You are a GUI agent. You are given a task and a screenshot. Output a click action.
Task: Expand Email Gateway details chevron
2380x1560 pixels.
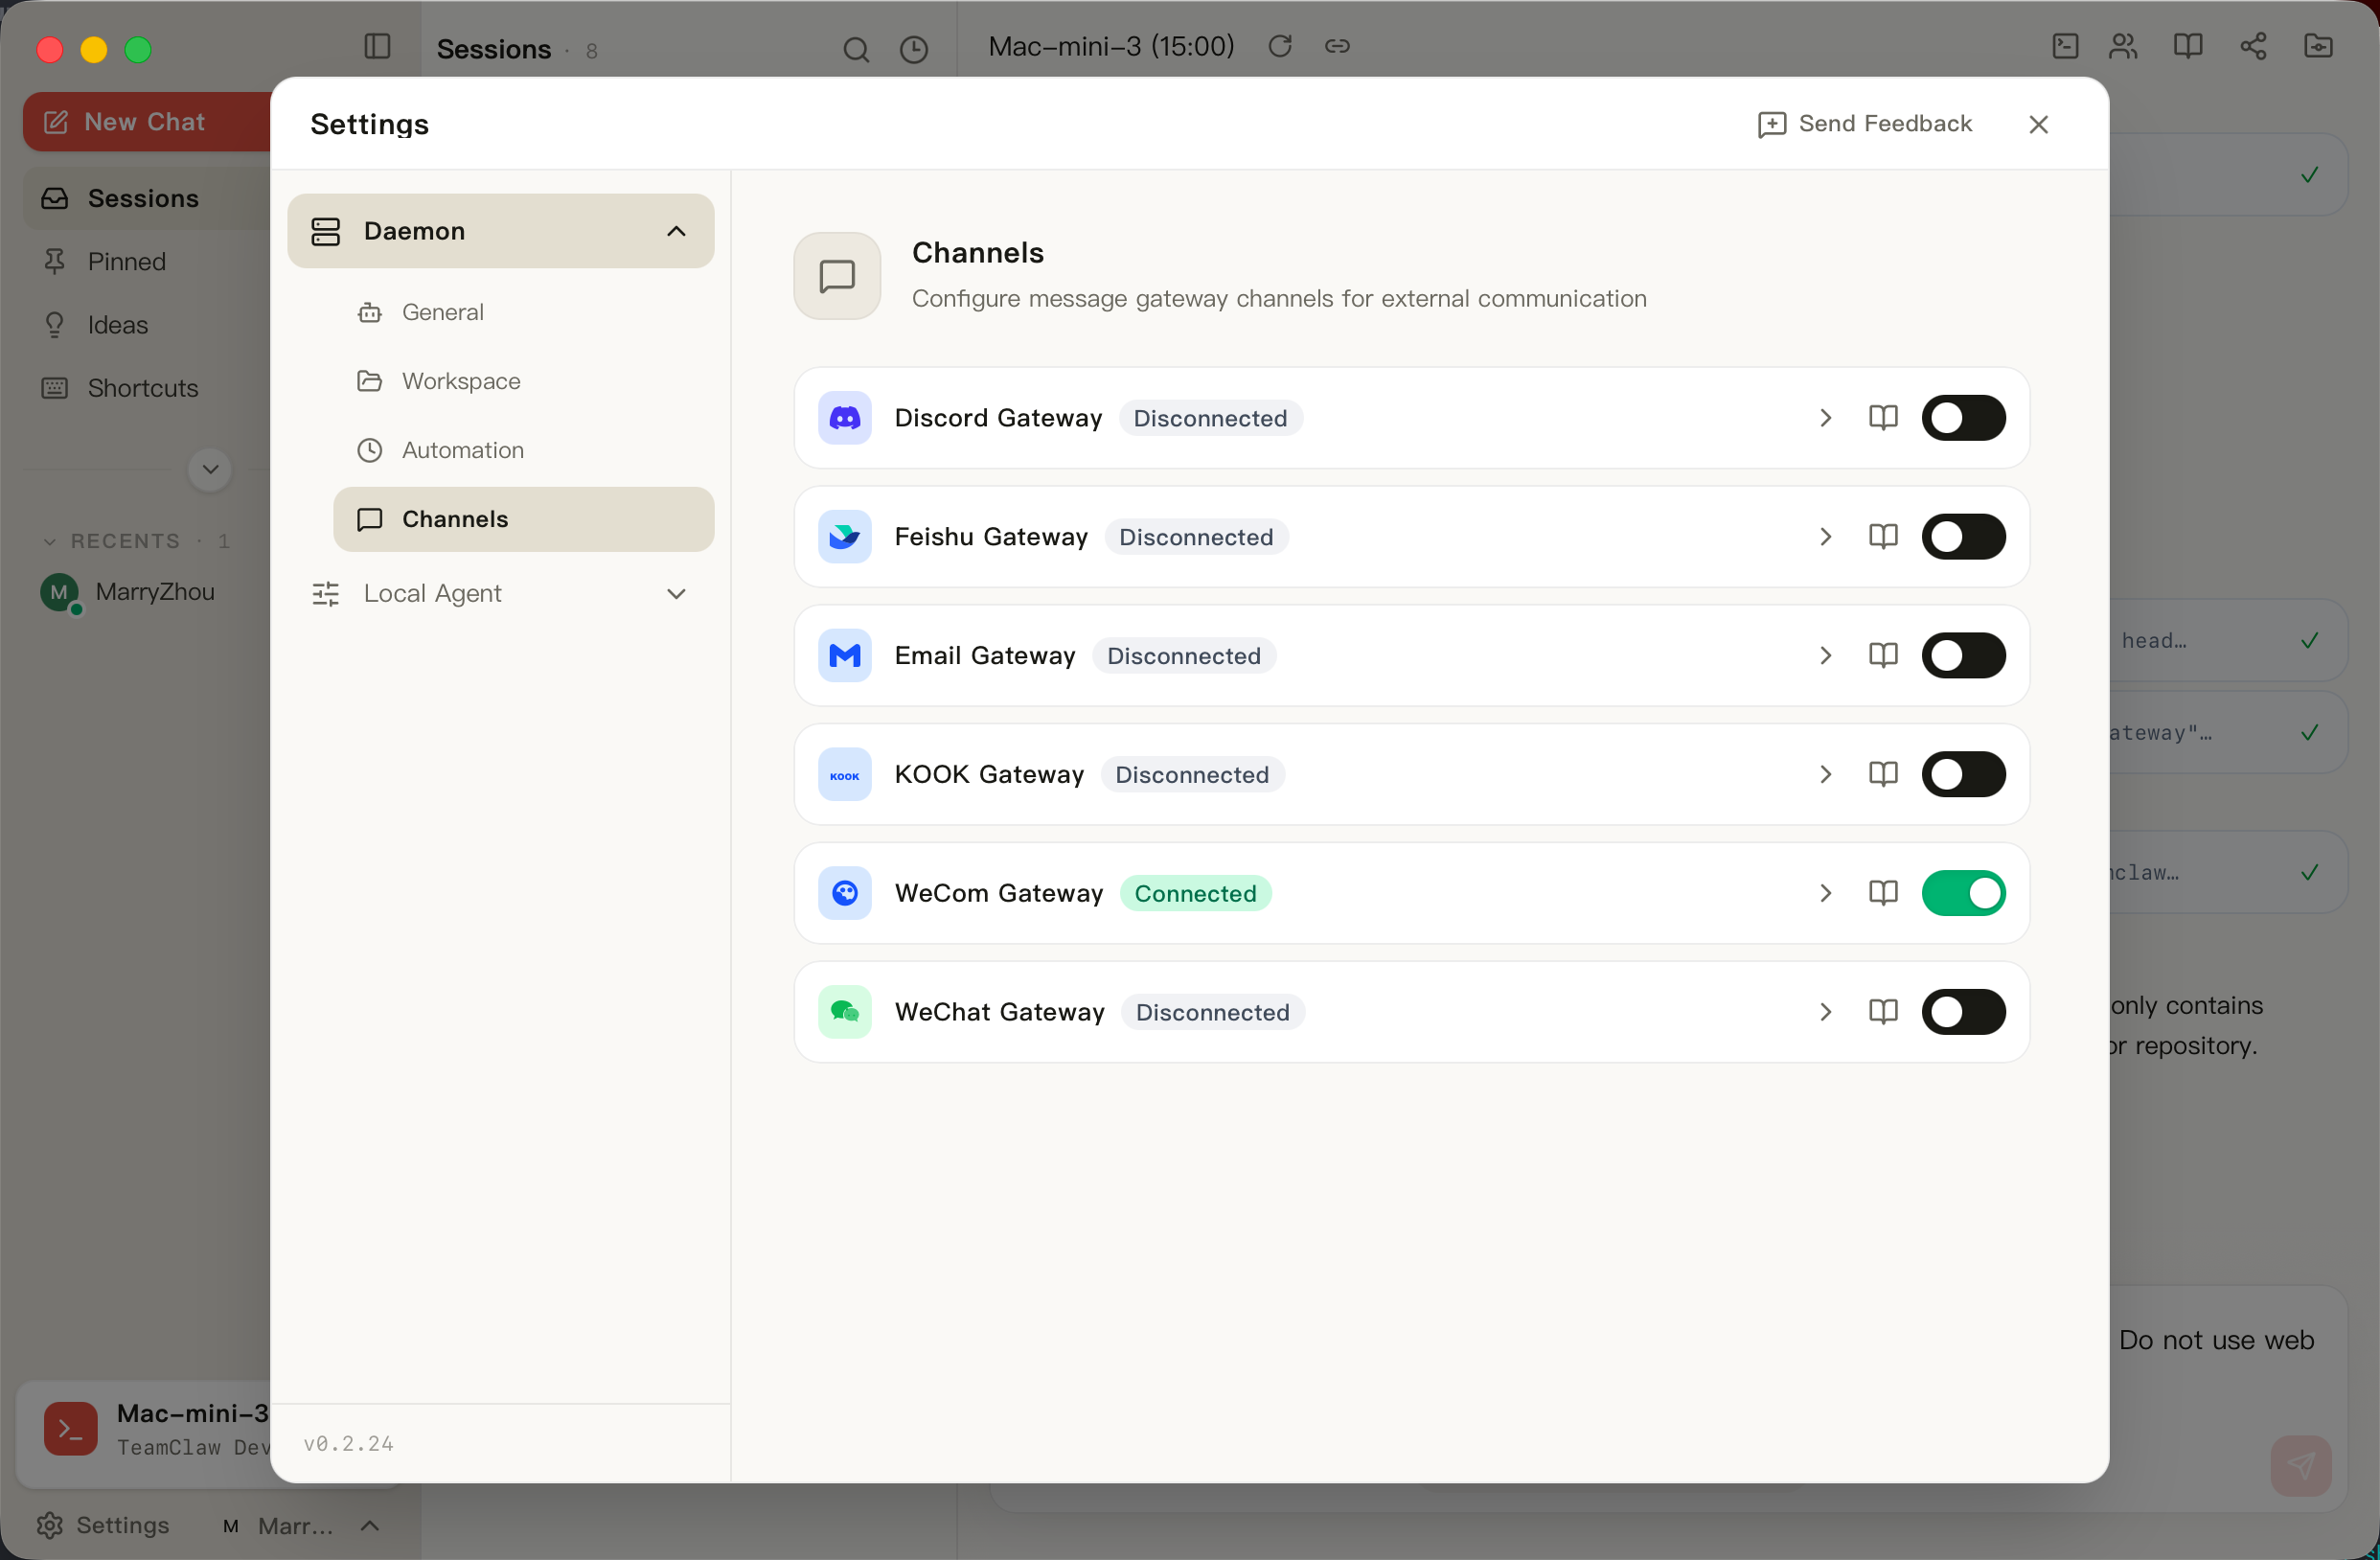click(1825, 656)
